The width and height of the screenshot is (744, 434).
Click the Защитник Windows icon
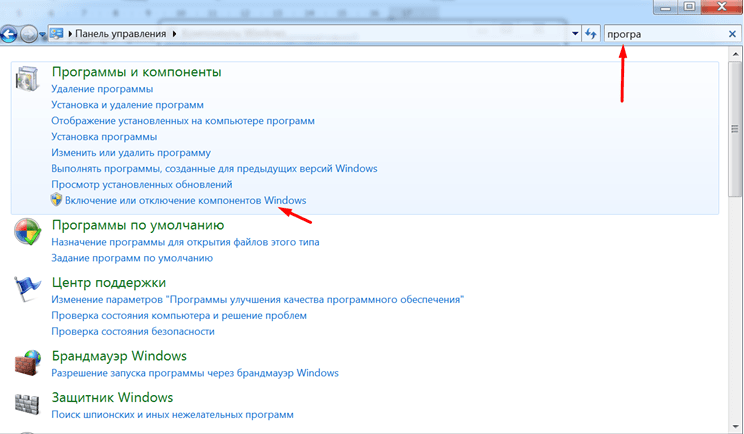tap(27, 403)
